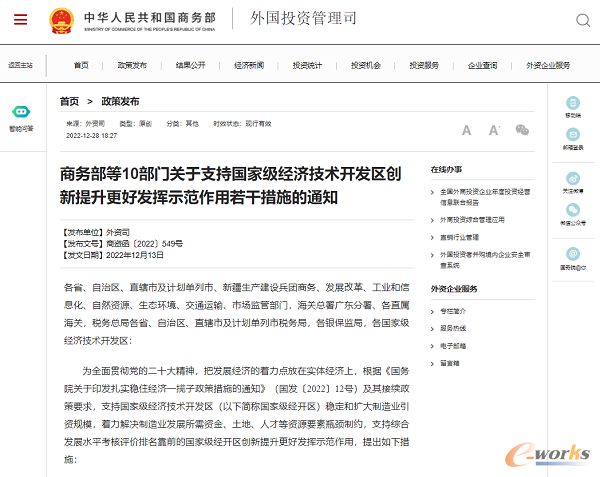Increase article font size (A+)
Viewport: 600px width, 477px height.
494,130
